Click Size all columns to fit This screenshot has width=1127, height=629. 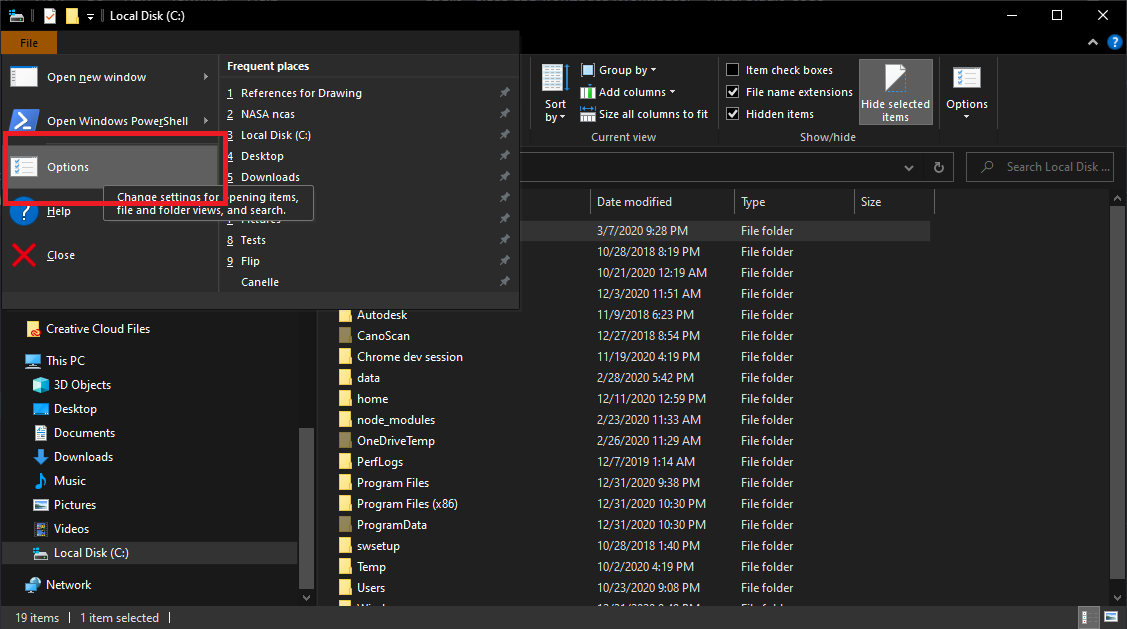click(652, 114)
